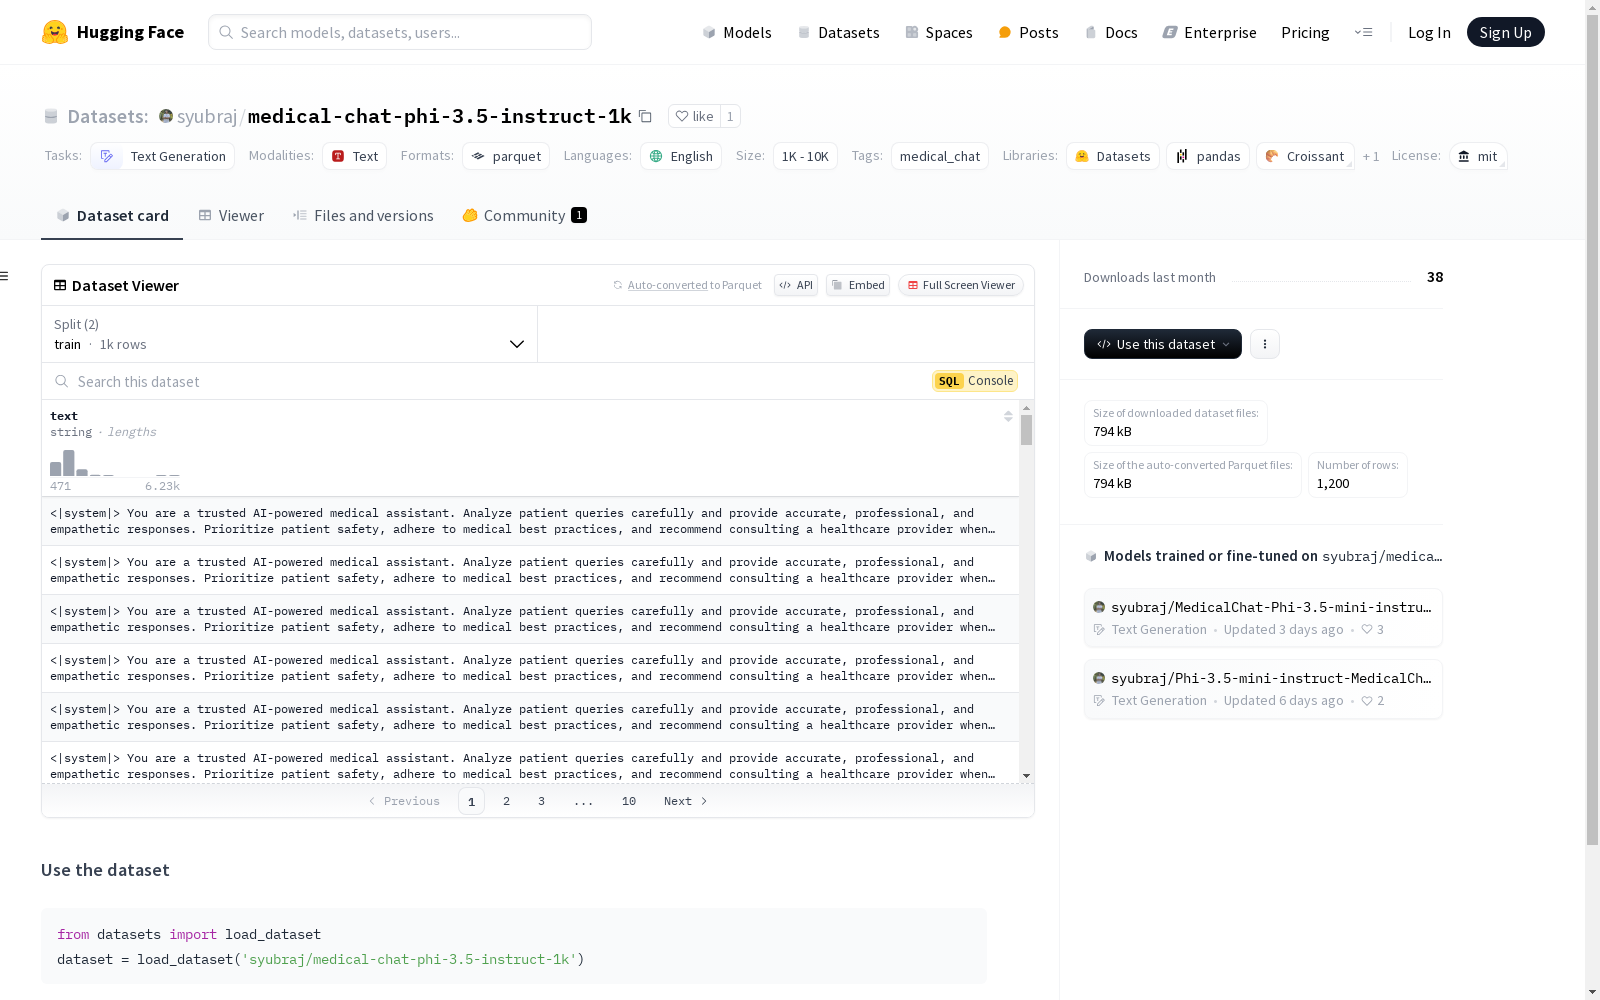Screen dimensions: 1600x1000
Task: Switch to the Viewer tab
Action: click(231, 216)
